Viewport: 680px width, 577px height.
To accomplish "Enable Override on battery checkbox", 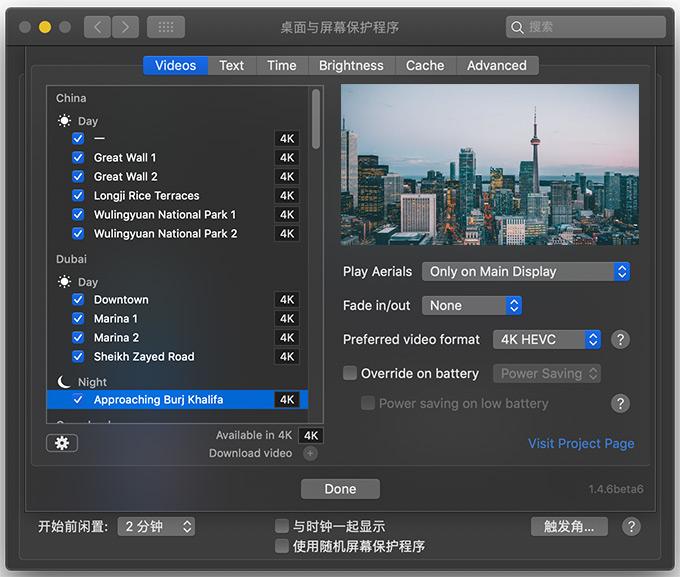I will [350, 373].
